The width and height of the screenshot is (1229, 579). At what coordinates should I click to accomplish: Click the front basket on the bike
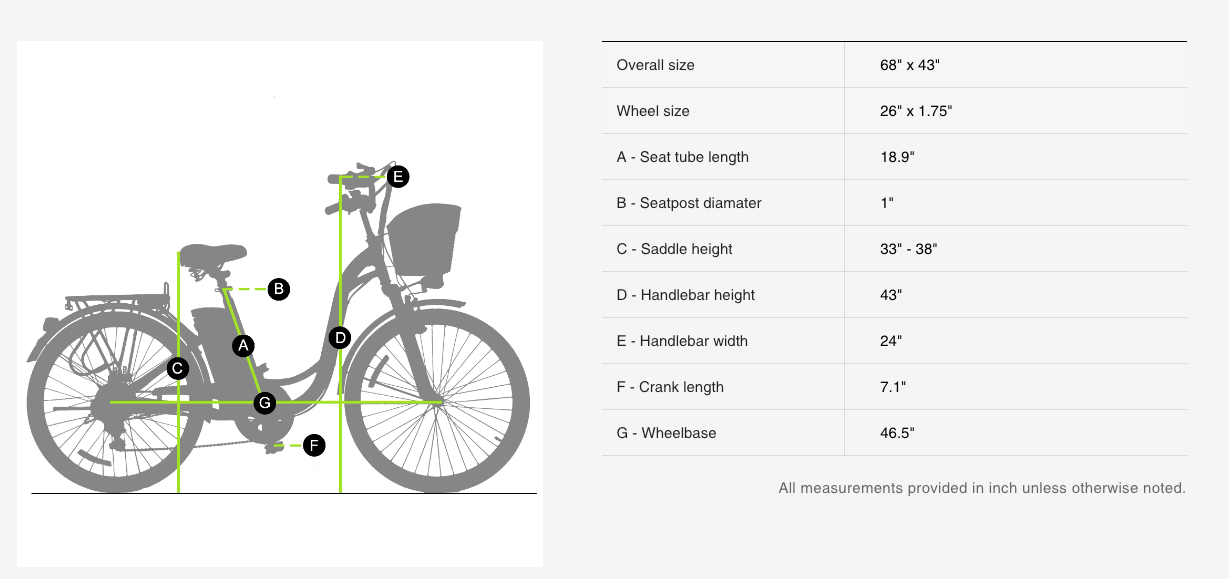coord(424,238)
